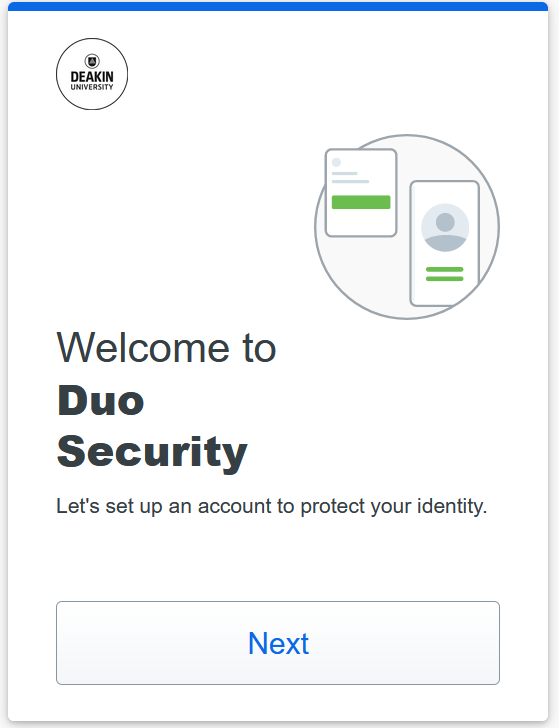
Task: Click the blue bar atop the card
Action: pyautogui.click(x=278, y=6)
